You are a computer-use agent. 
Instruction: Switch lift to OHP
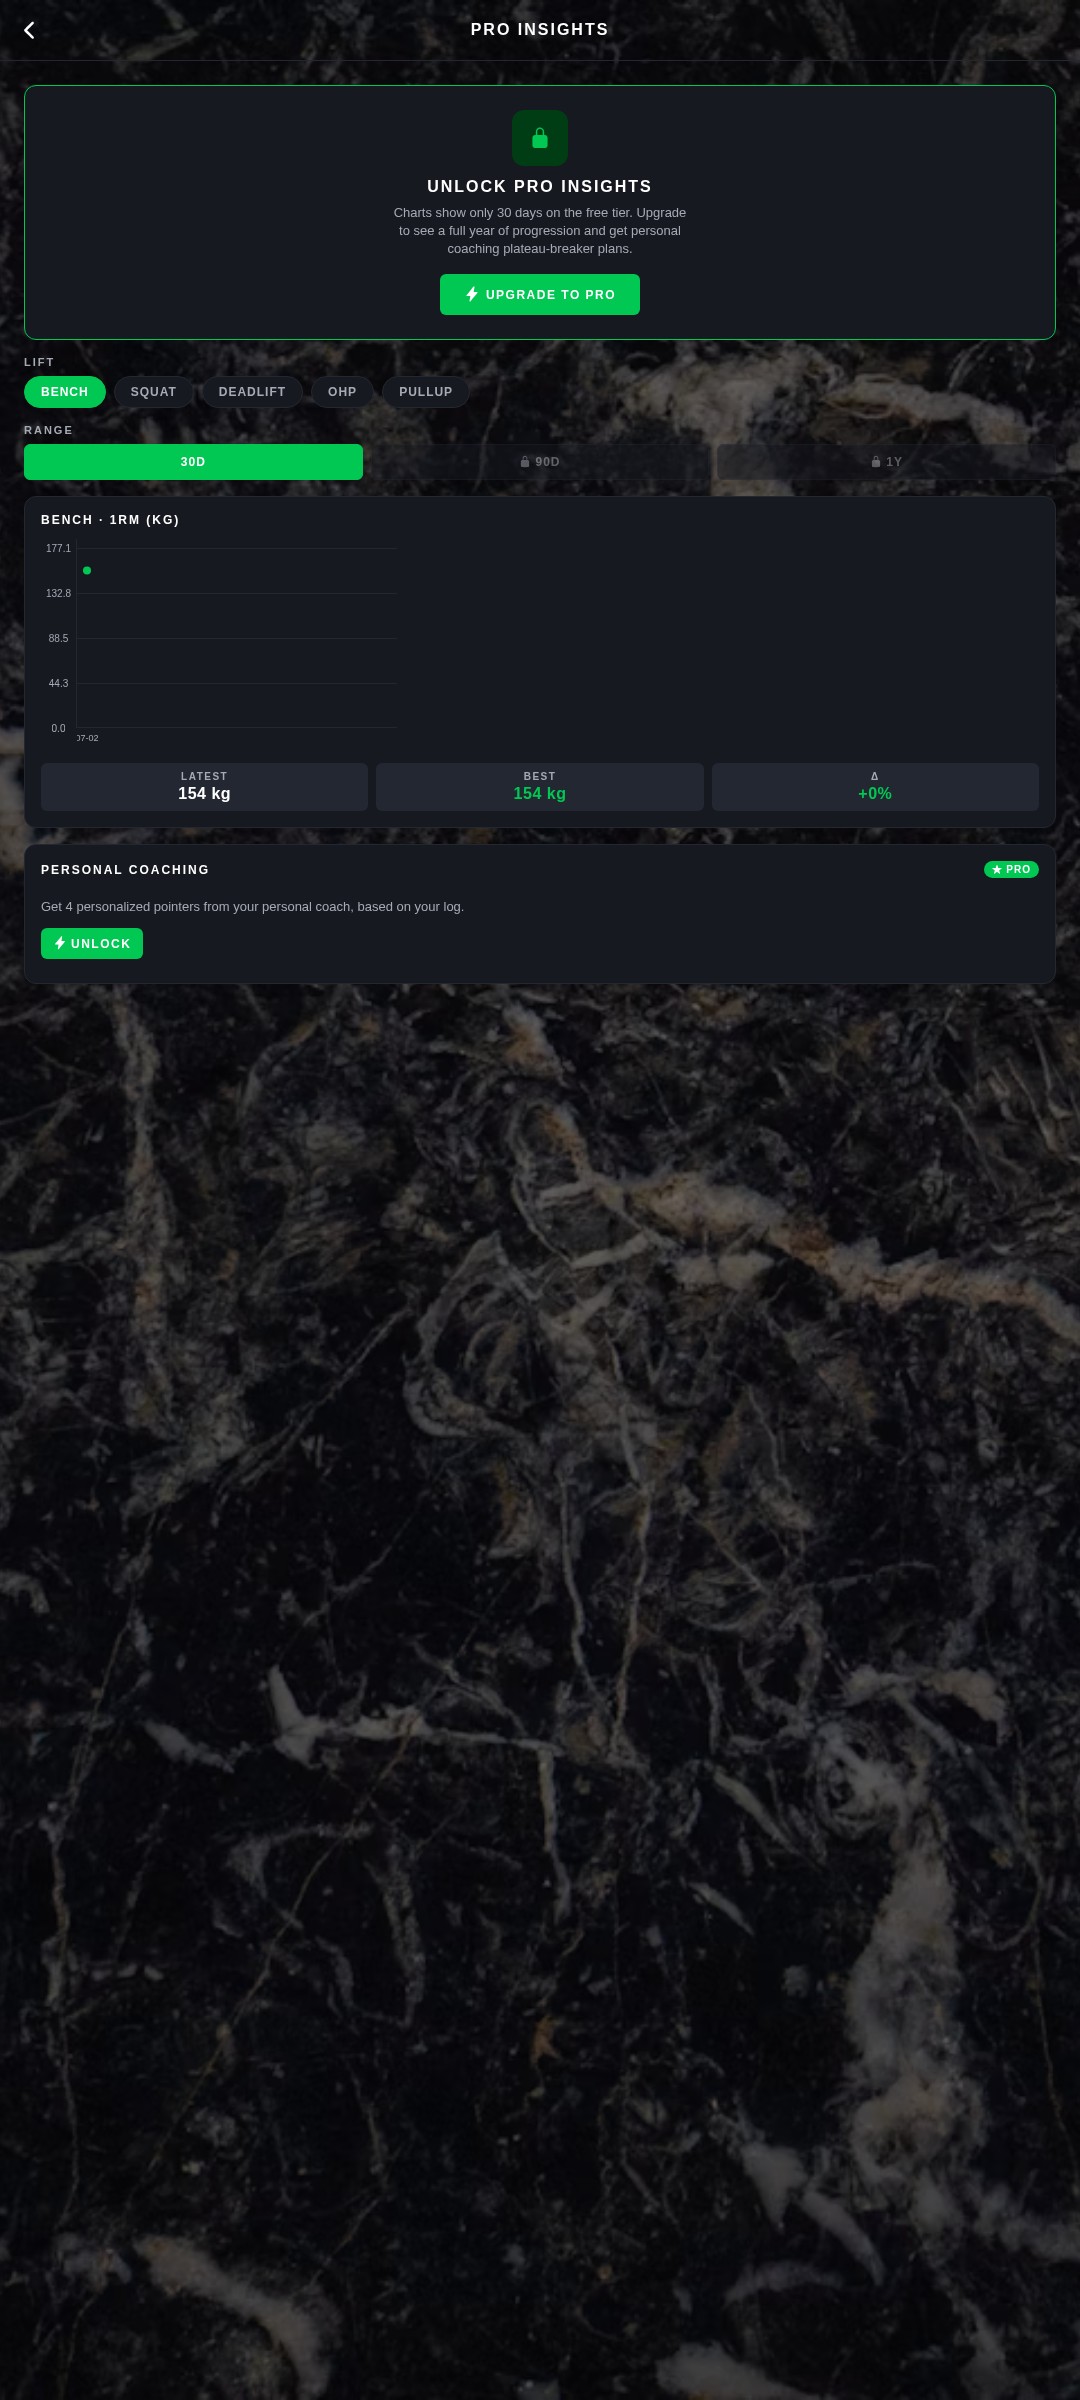point(342,392)
